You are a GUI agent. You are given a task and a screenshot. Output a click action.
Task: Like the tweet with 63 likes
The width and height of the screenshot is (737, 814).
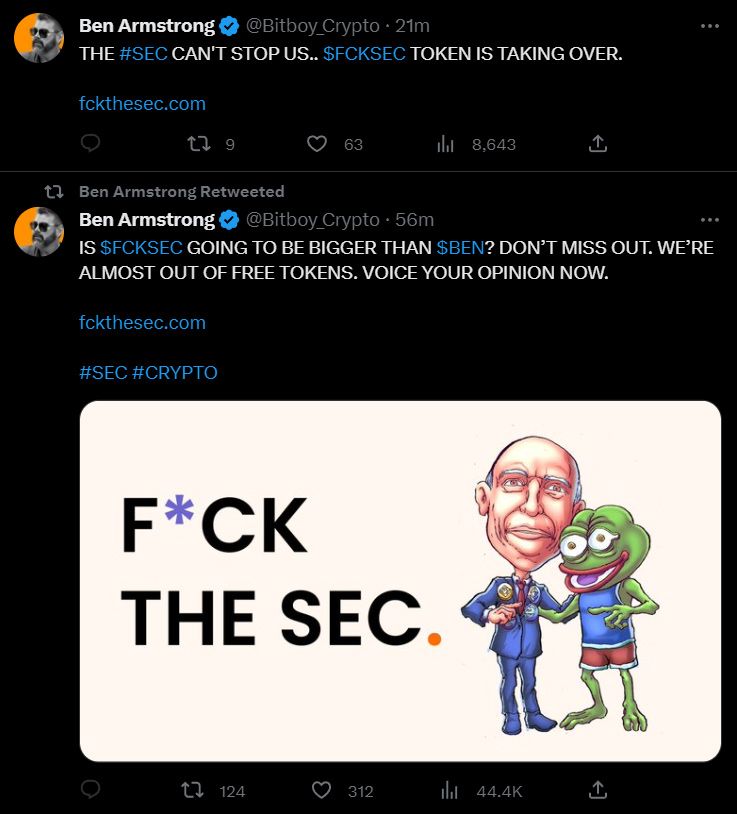coord(317,144)
